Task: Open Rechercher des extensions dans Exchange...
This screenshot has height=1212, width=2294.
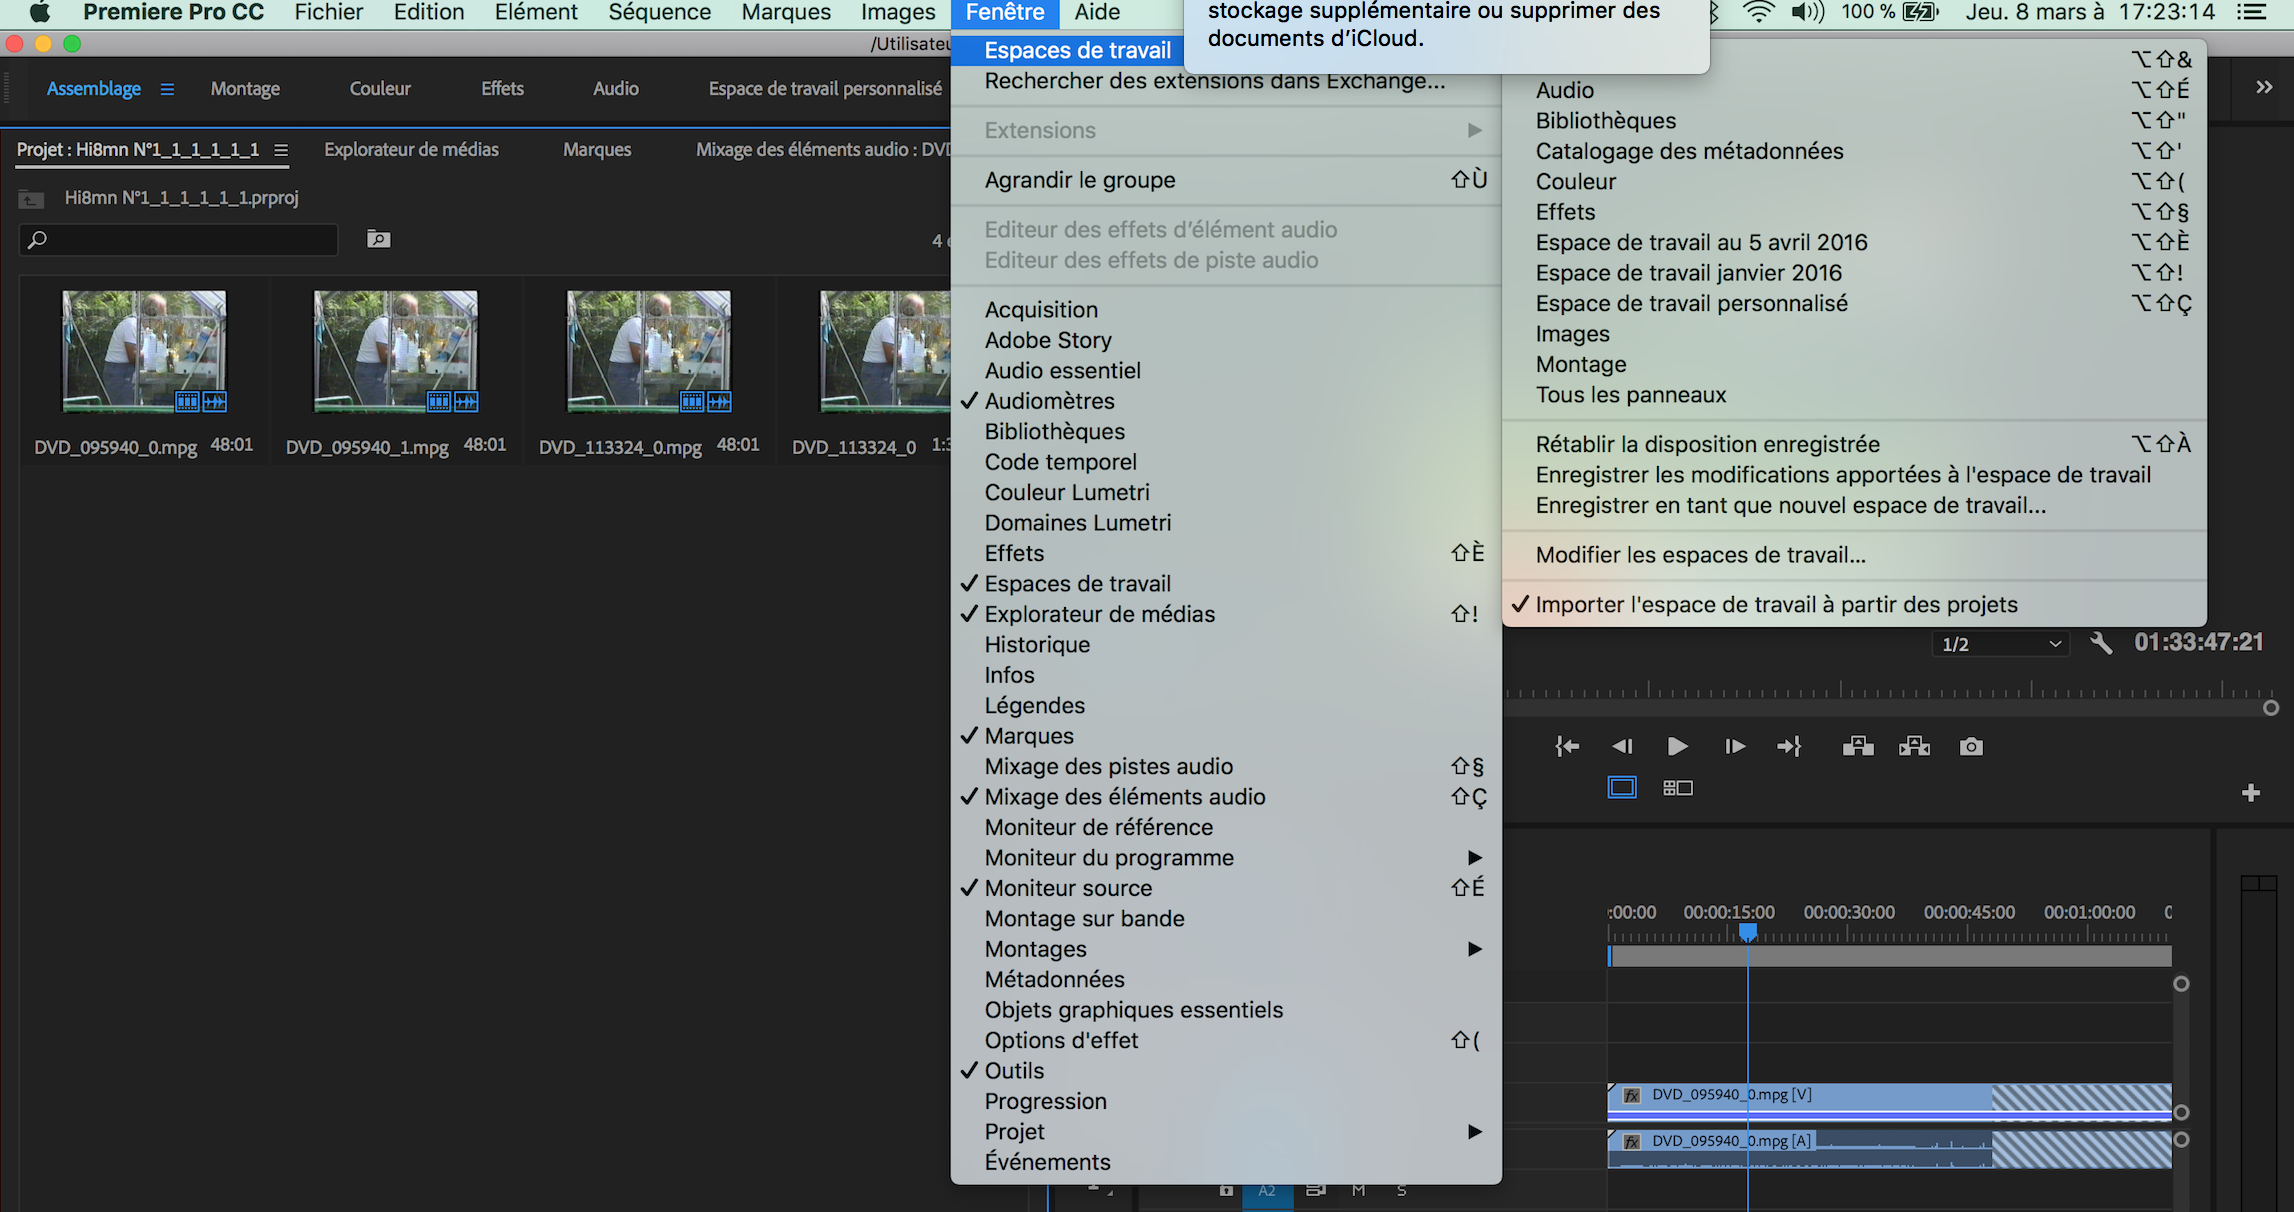Action: click(x=1226, y=81)
